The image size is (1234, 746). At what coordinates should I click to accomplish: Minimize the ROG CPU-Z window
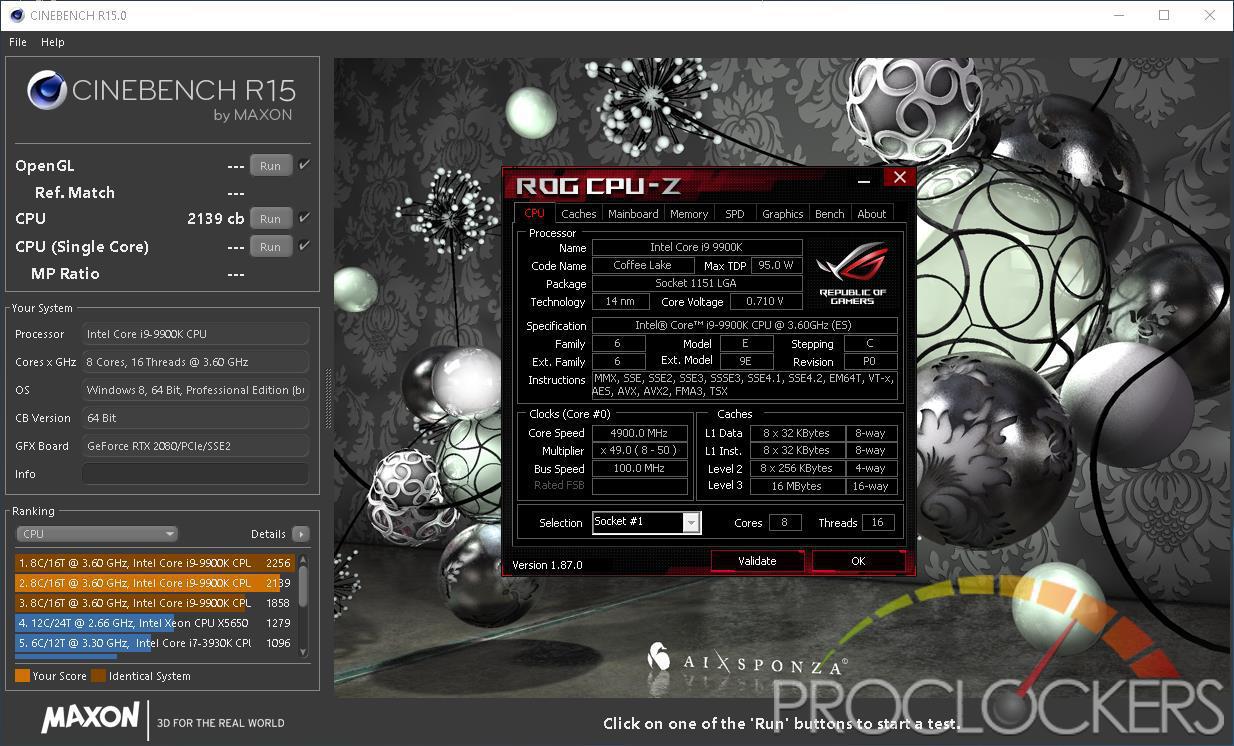(865, 181)
